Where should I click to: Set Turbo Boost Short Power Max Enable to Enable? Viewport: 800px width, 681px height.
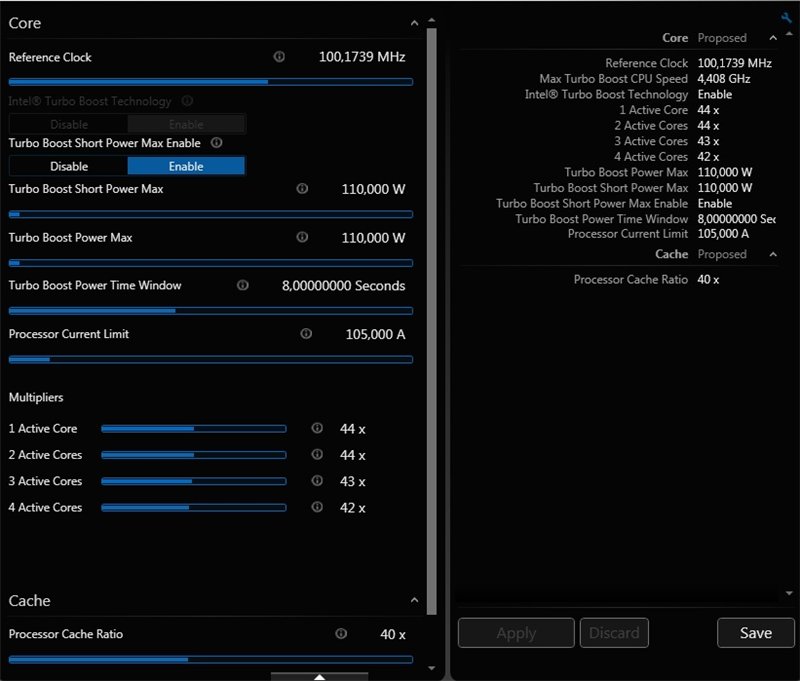point(186,166)
